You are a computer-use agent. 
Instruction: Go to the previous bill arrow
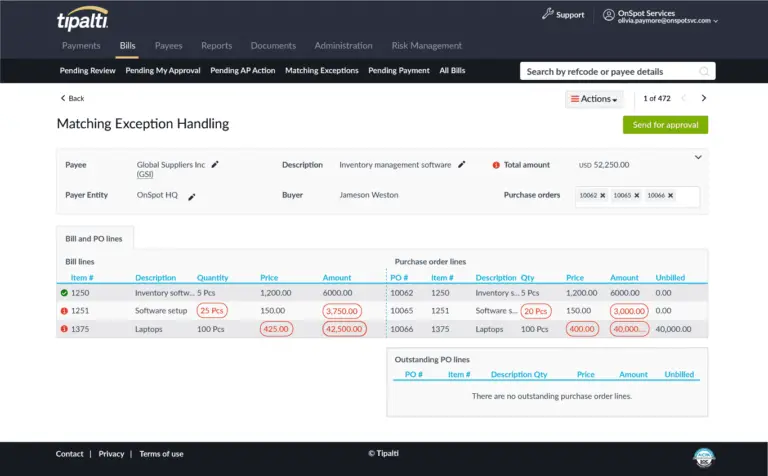(x=684, y=98)
